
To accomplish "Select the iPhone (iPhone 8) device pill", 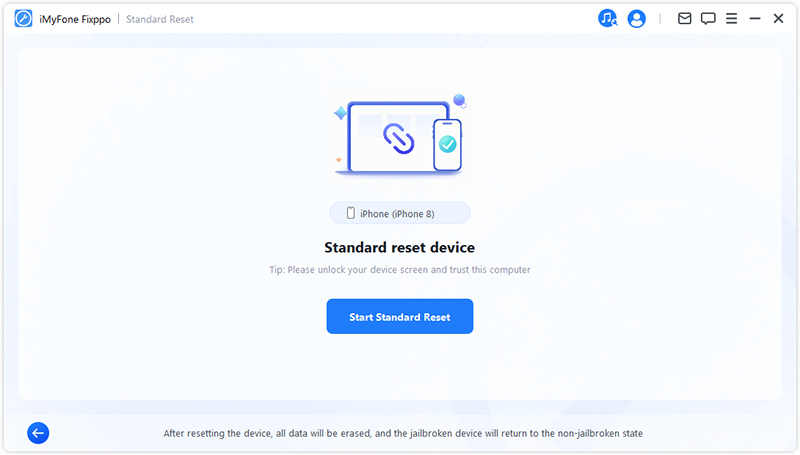I will [x=399, y=213].
